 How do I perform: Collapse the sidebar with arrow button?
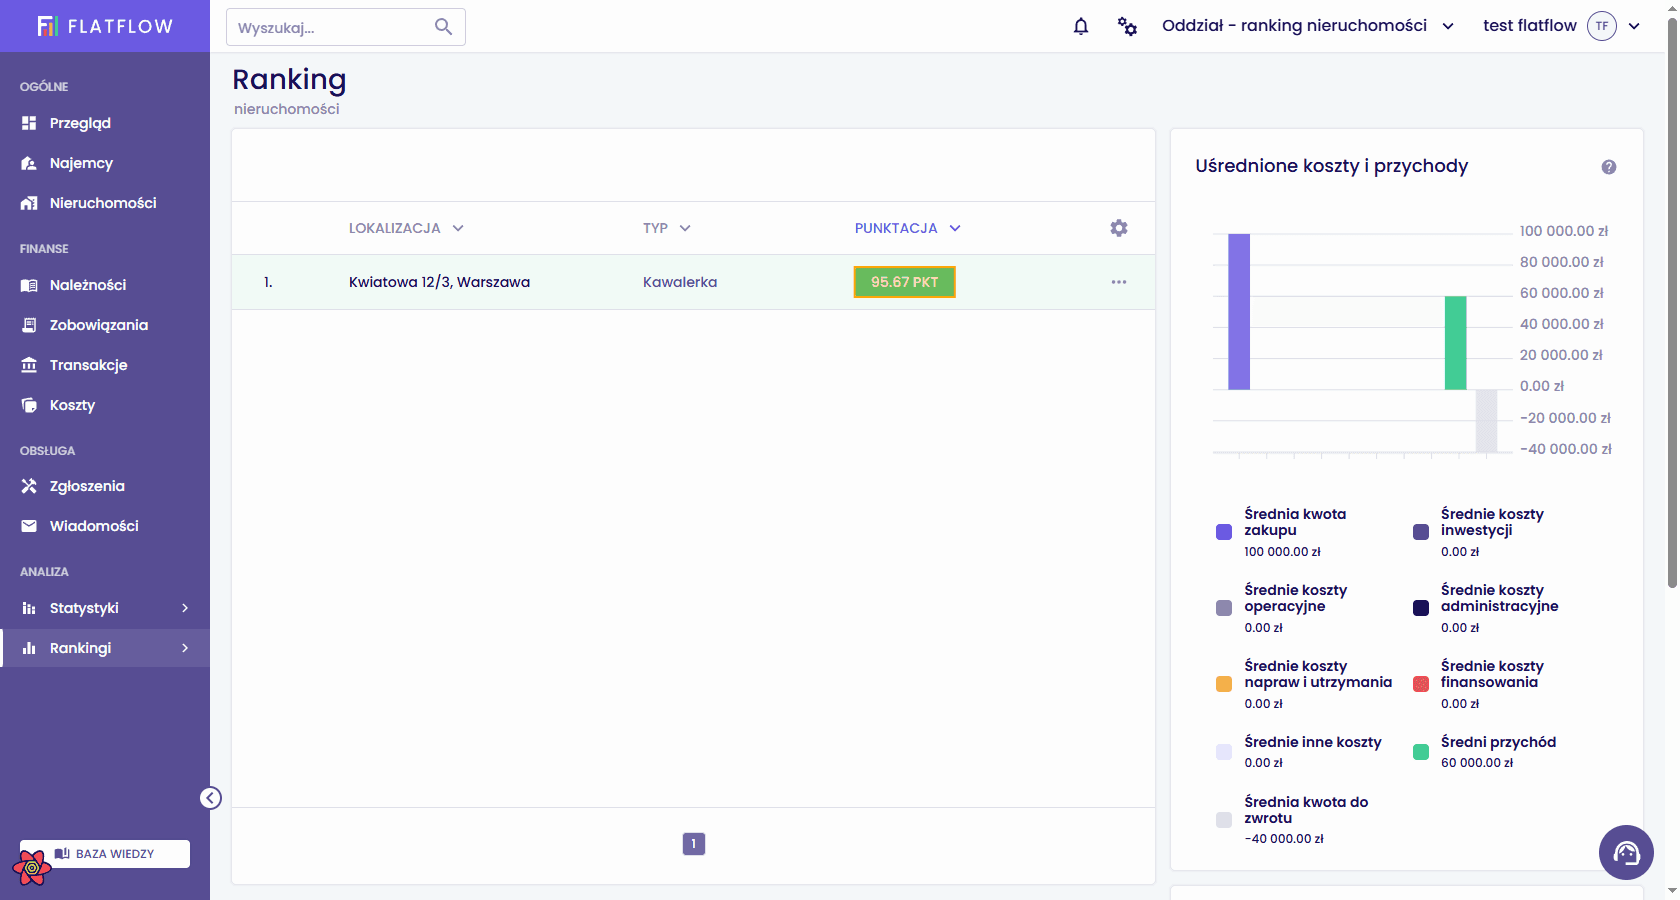tap(210, 797)
